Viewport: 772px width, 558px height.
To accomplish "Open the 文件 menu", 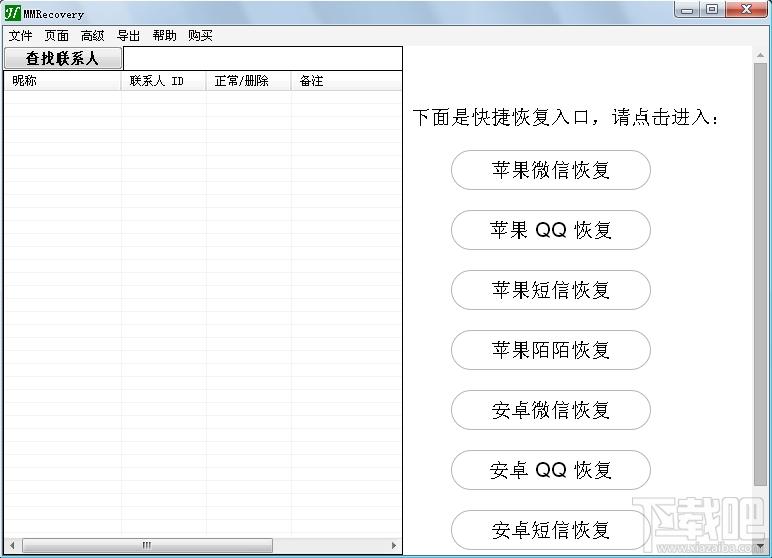I will (20, 35).
